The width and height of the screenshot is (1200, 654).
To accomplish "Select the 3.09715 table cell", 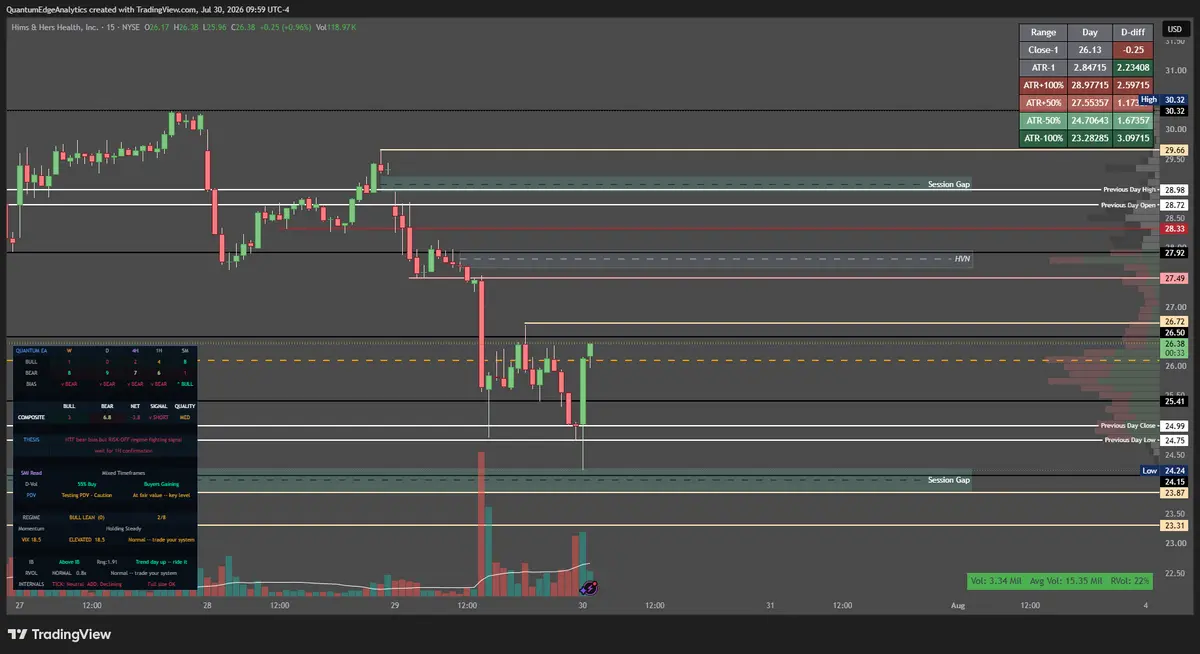I will 1132,139.
